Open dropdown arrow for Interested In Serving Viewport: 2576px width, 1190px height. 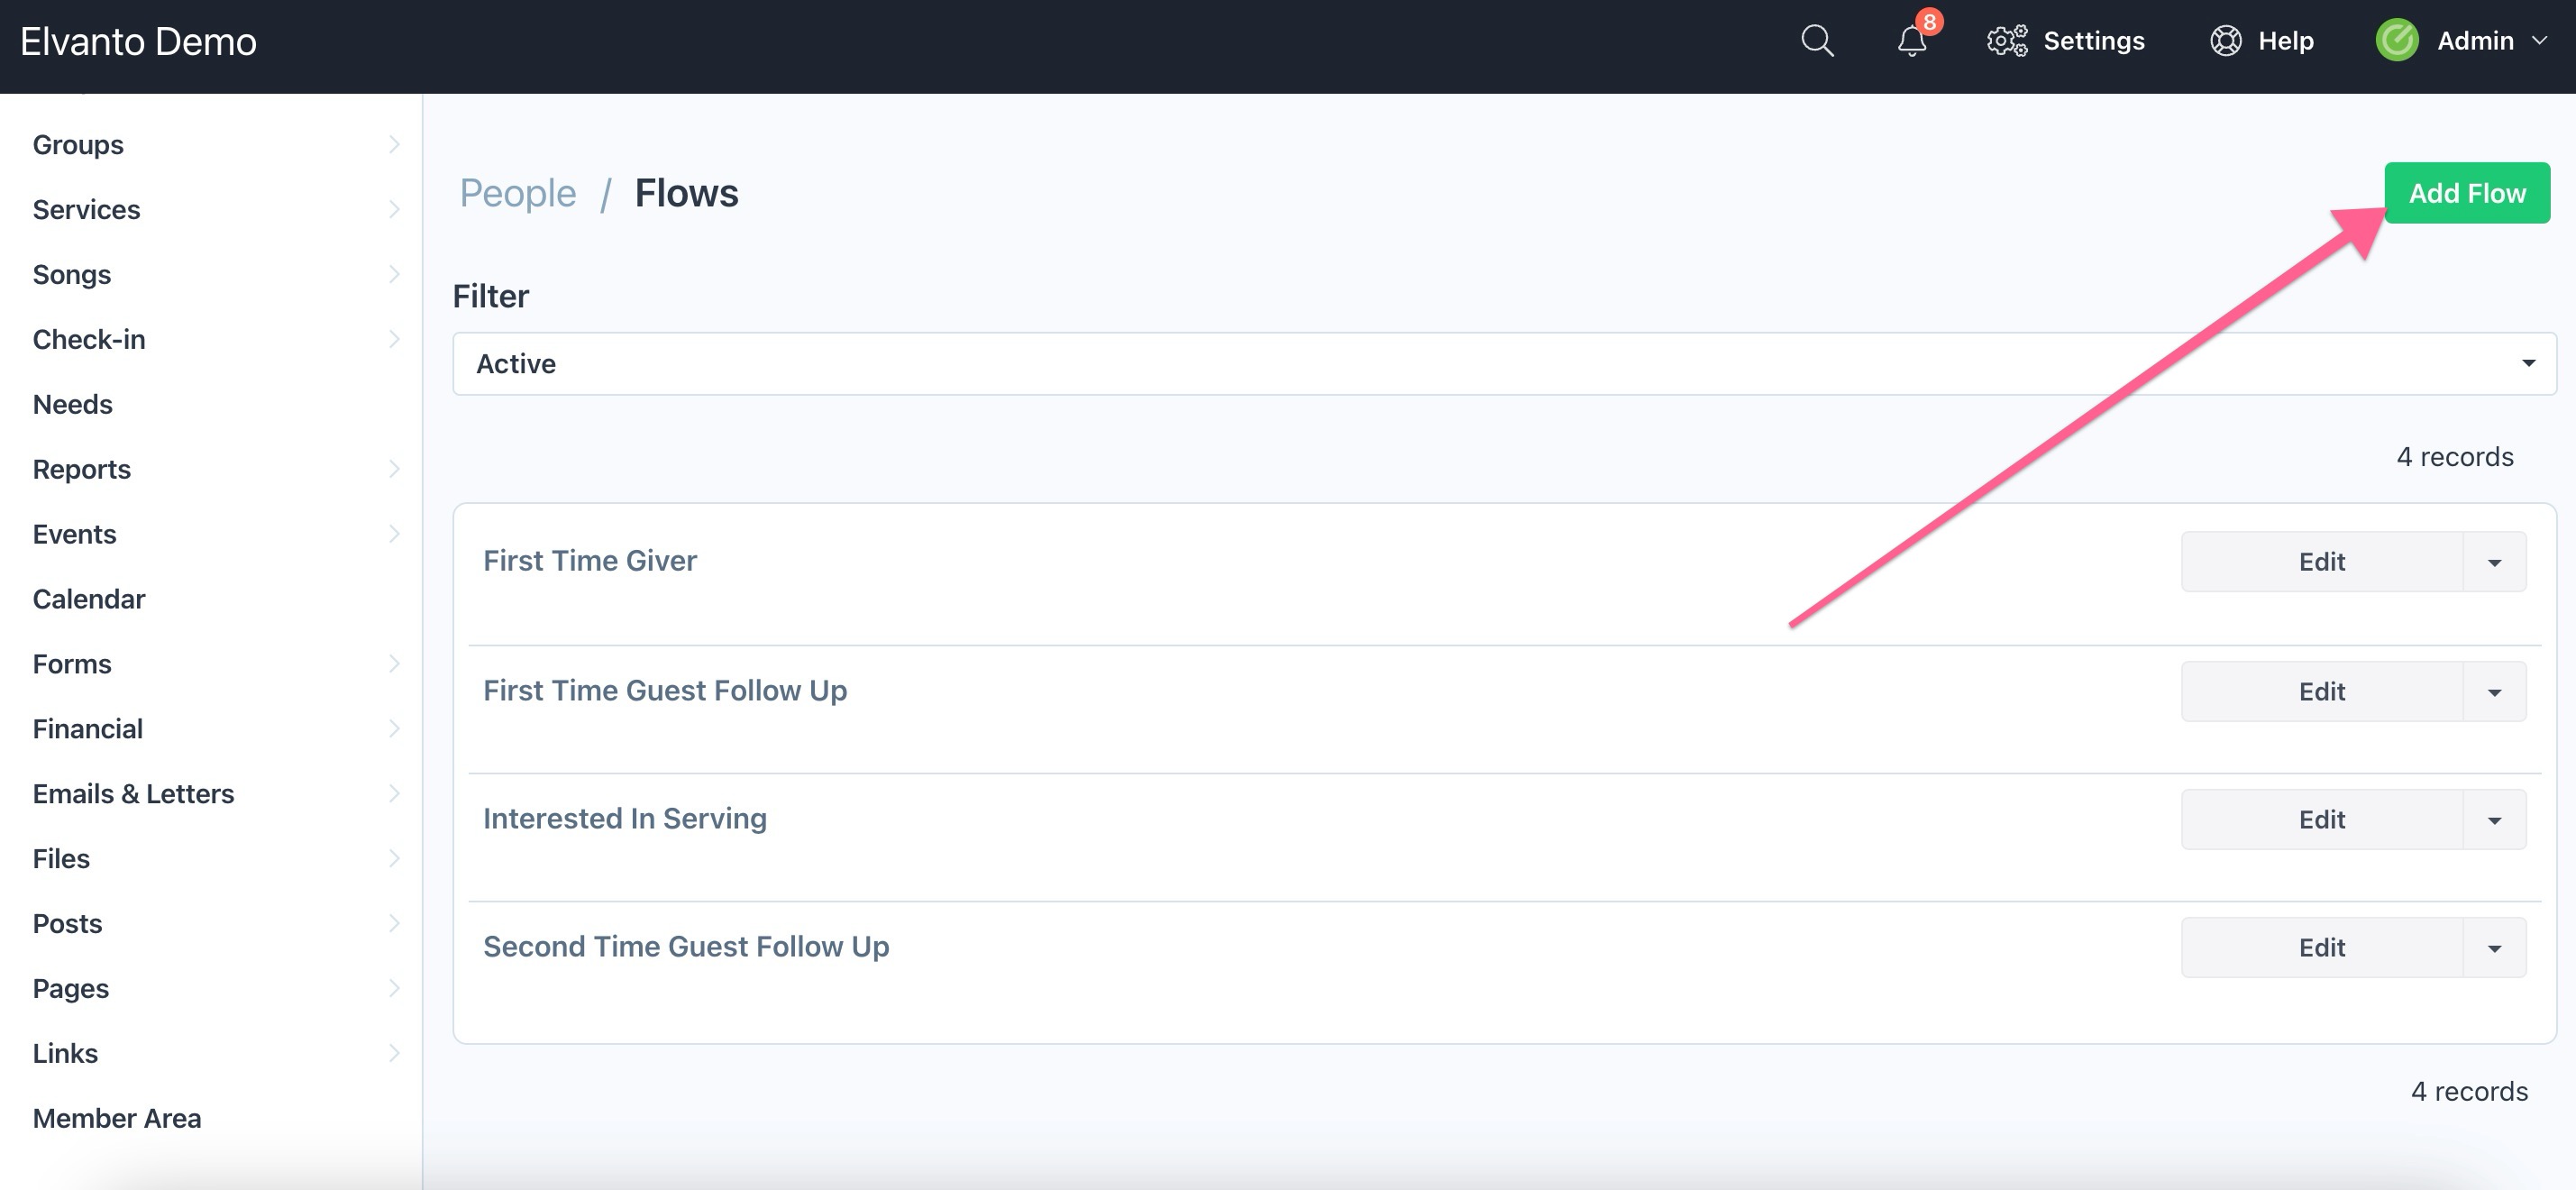tap(2494, 820)
